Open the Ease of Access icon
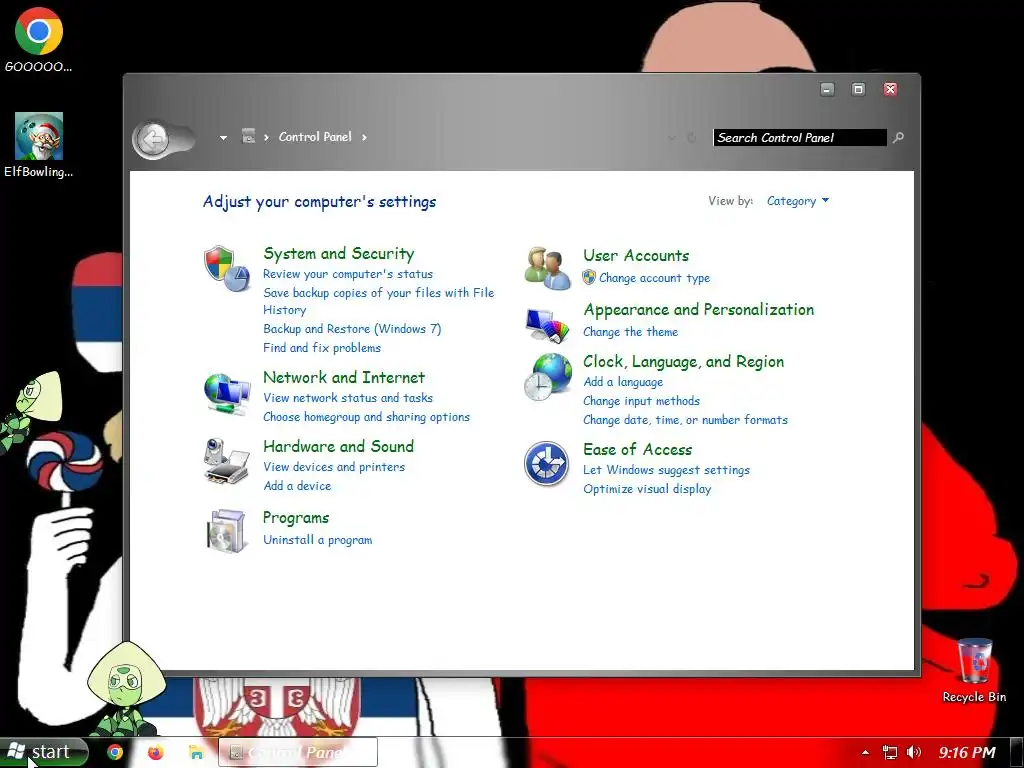The height and width of the screenshot is (768, 1024). point(547,464)
